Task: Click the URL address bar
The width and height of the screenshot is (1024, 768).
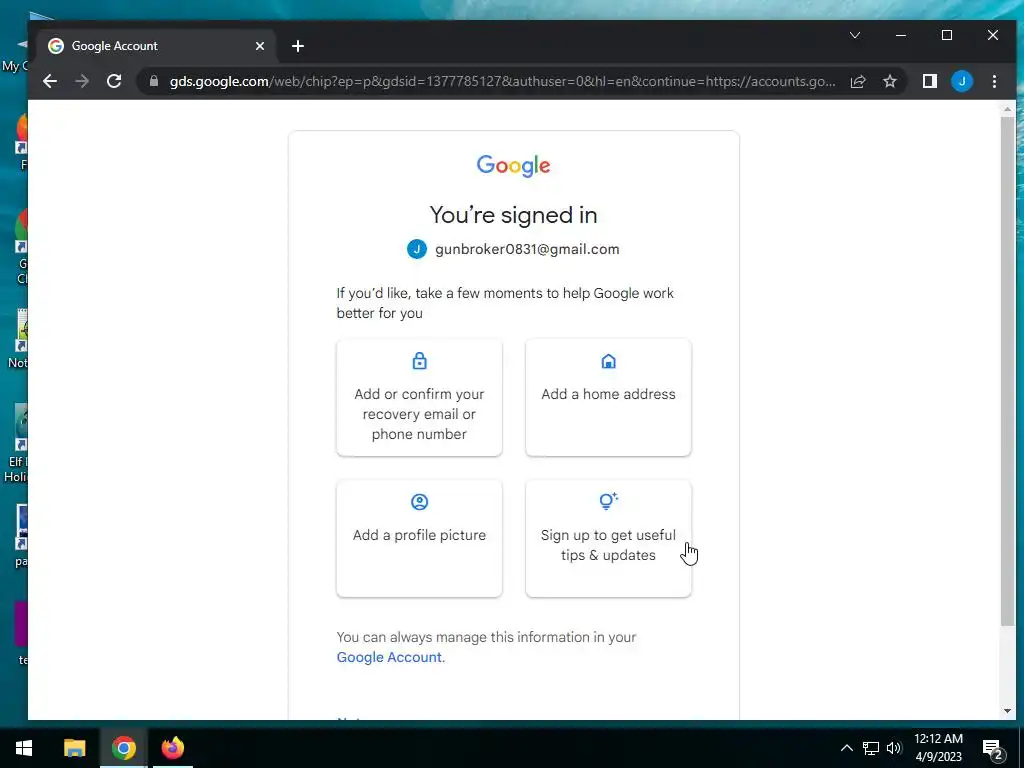Action: point(502,81)
